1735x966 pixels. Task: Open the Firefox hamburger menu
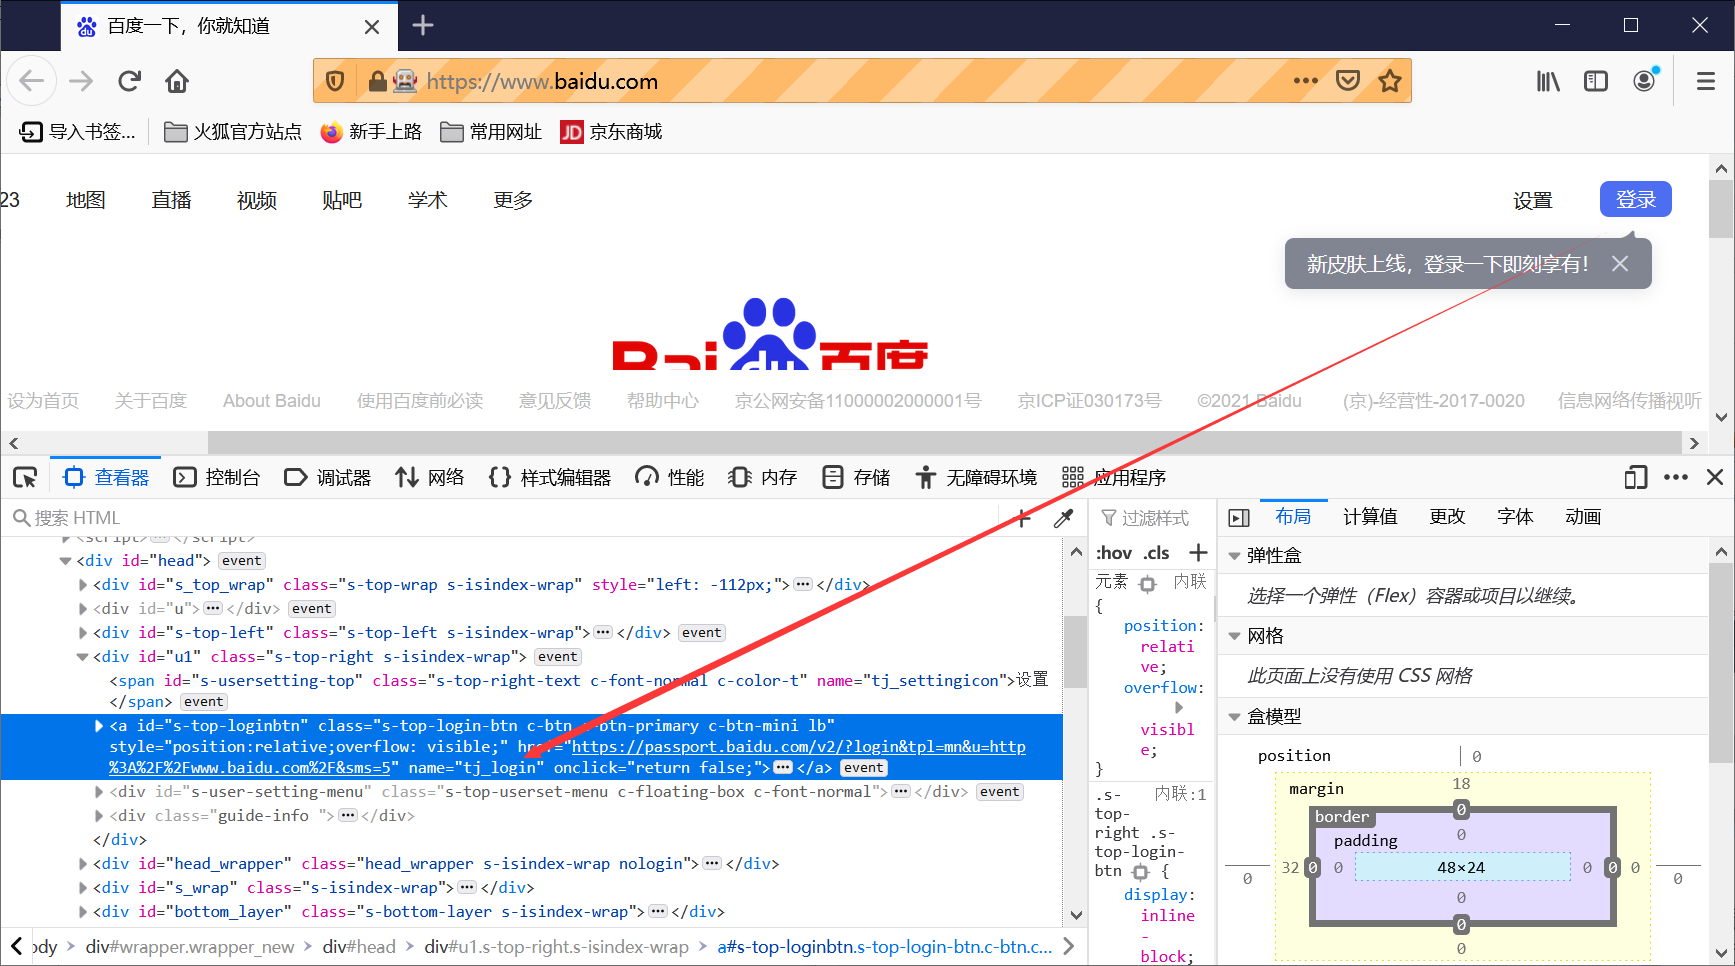pos(1706,81)
